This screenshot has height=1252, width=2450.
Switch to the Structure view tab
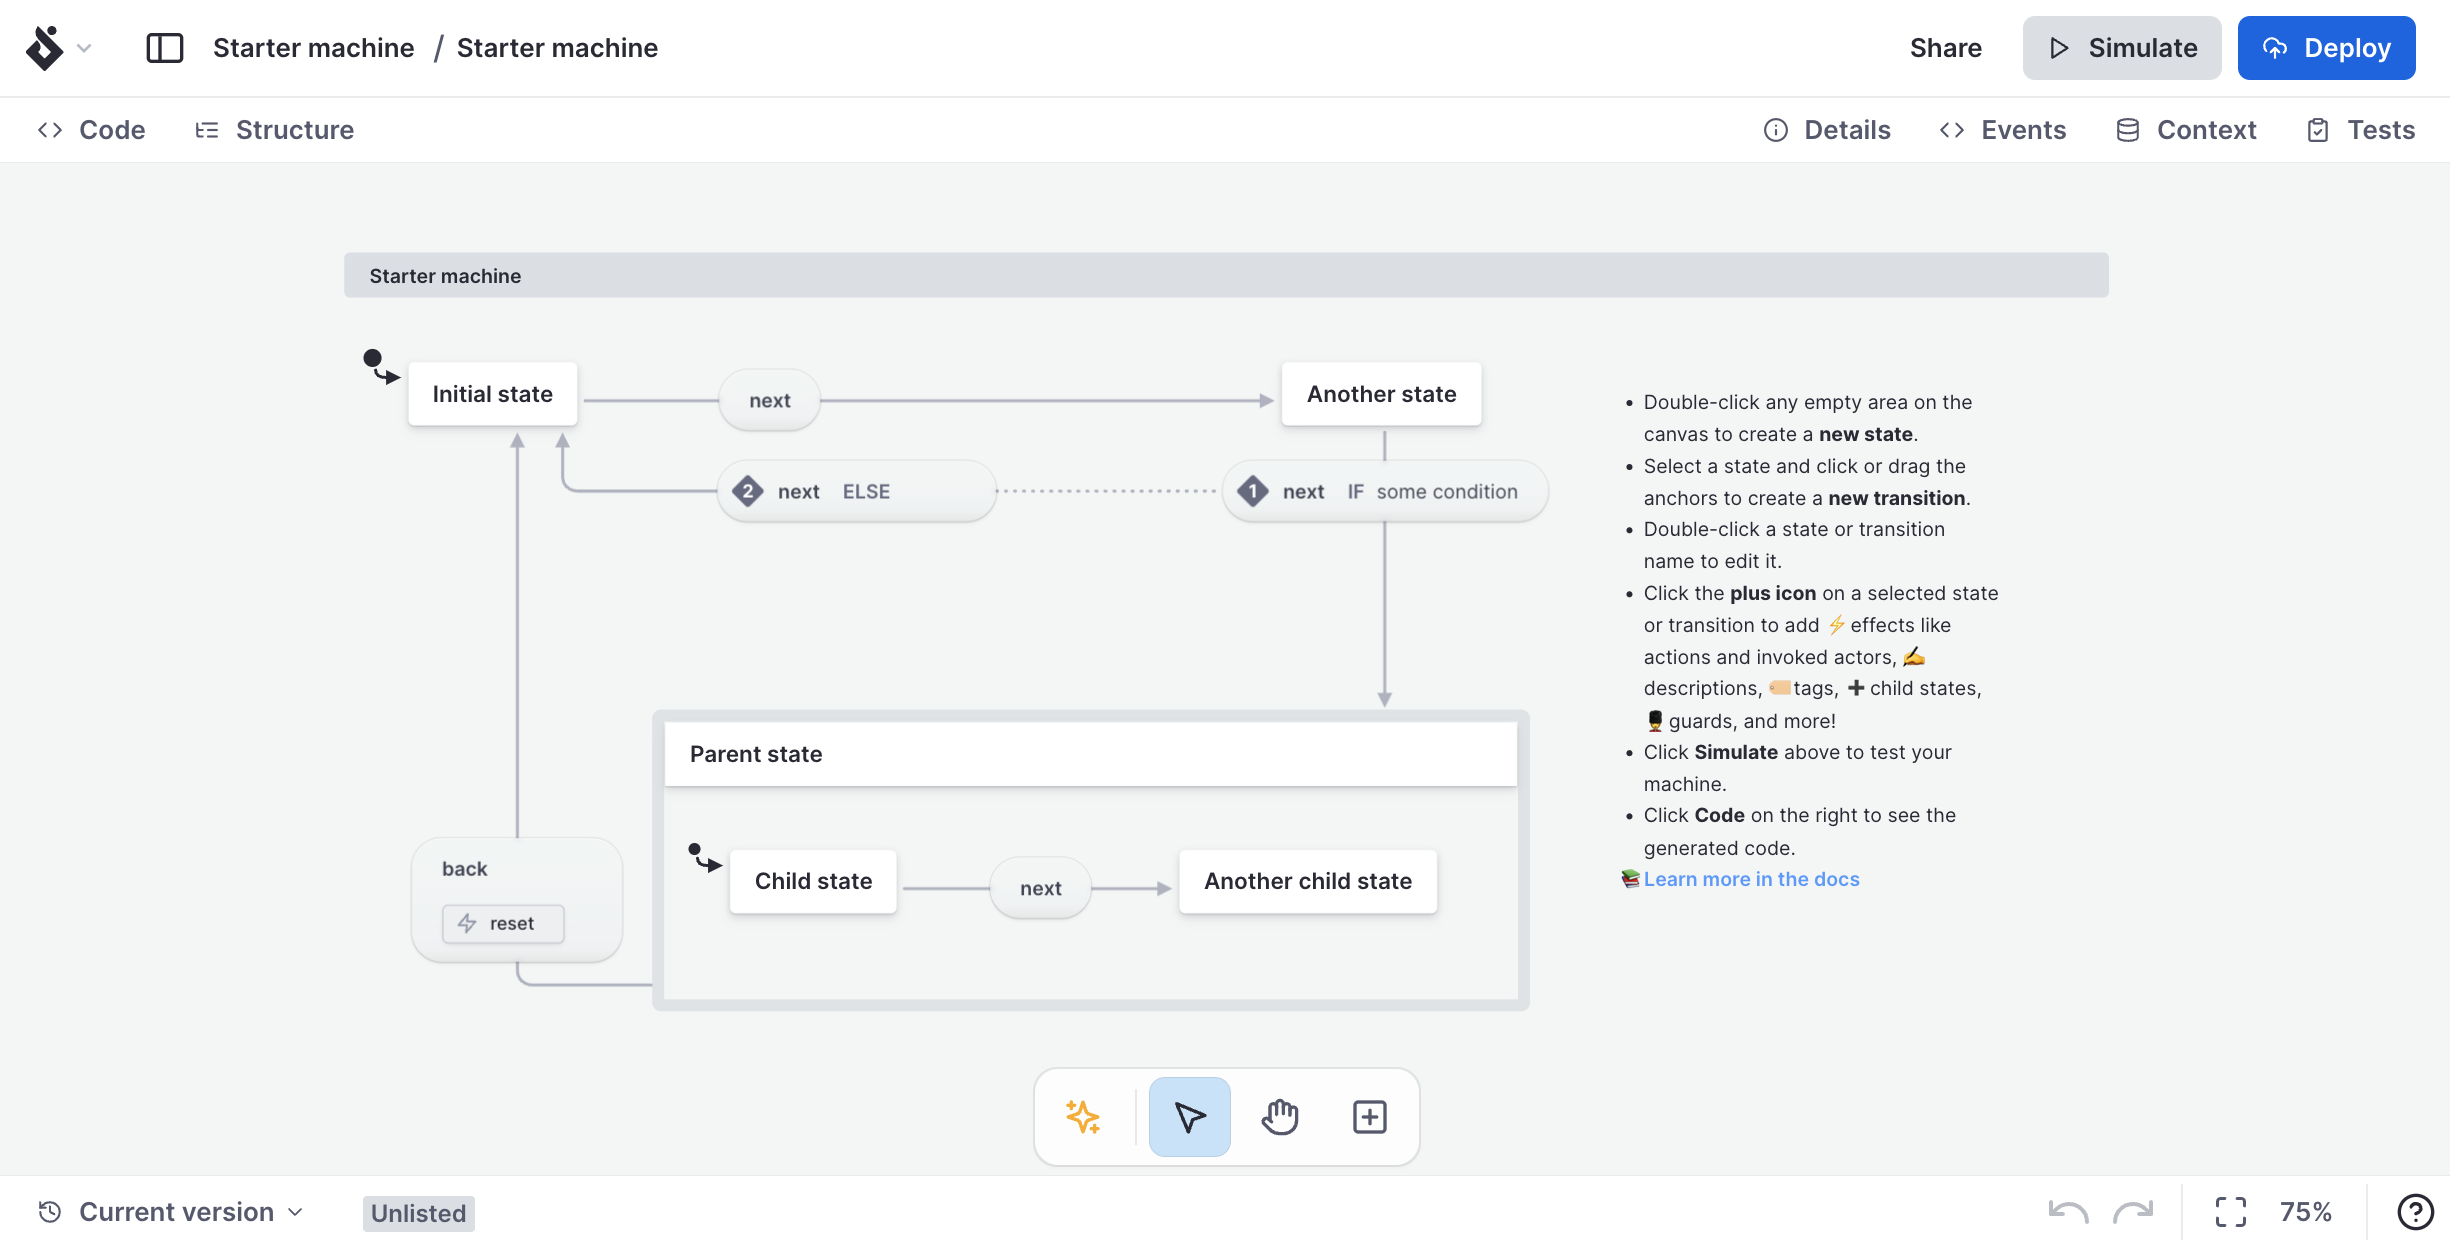(294, 129)
